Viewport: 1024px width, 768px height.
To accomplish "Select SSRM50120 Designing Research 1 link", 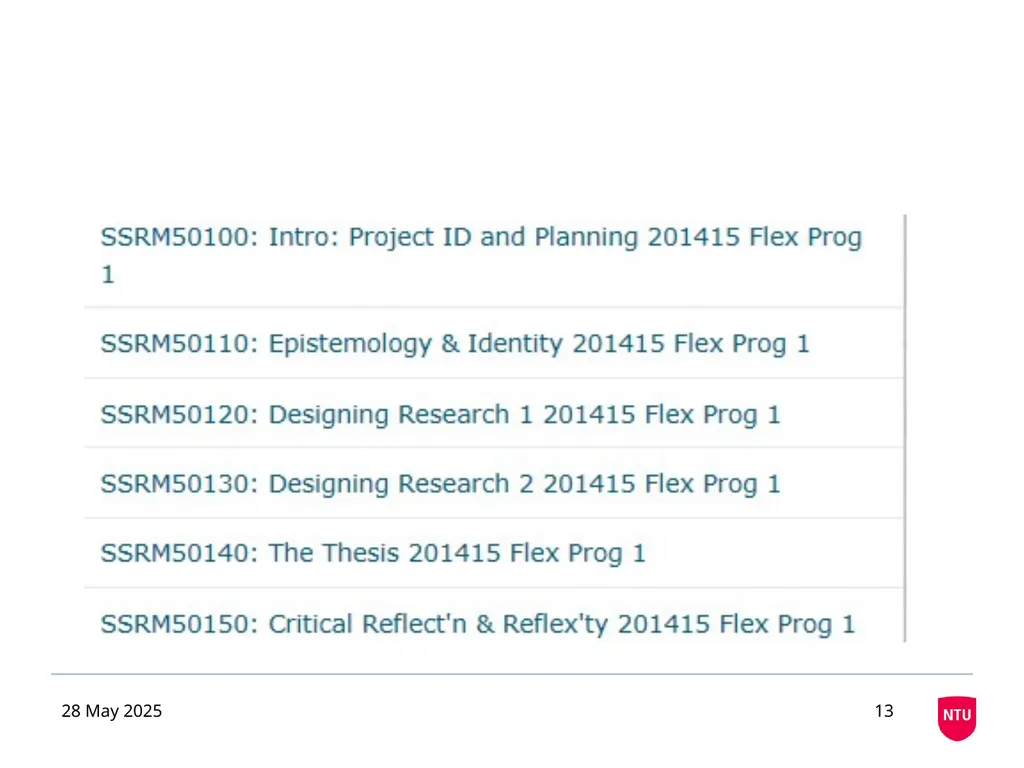I will point(440,415).
